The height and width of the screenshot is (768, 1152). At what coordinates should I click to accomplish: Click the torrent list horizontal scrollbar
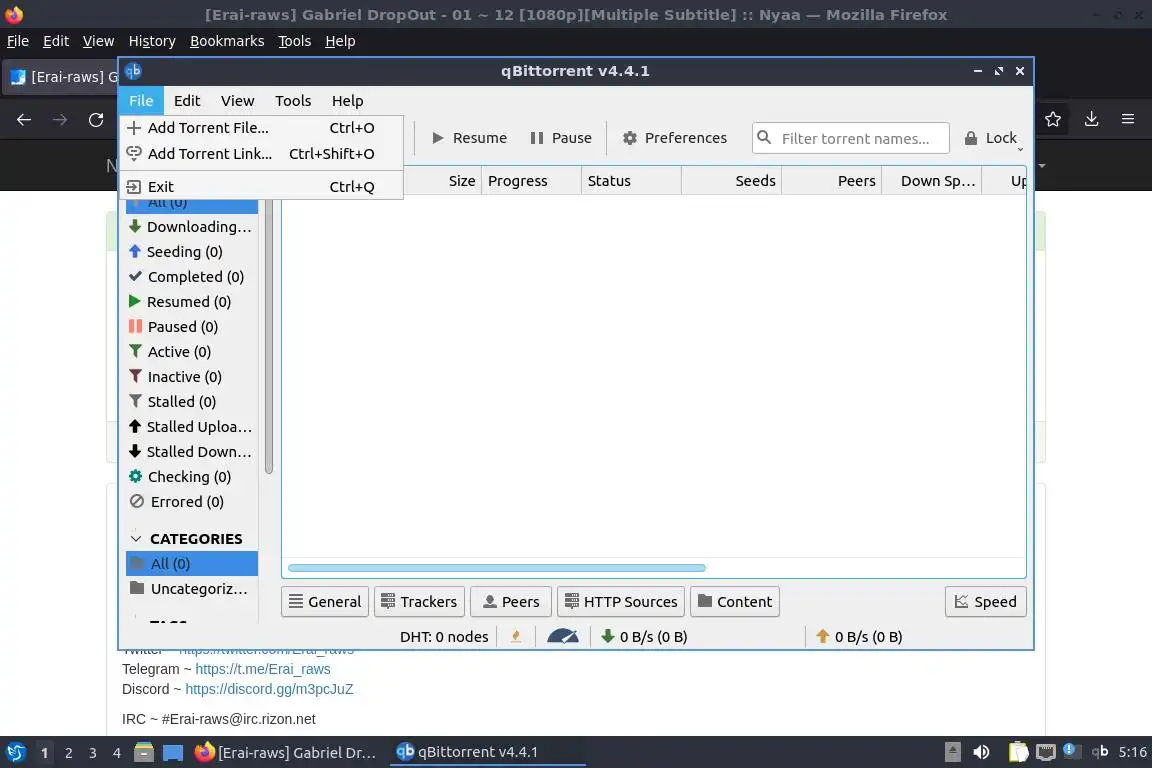coord(497,568)
